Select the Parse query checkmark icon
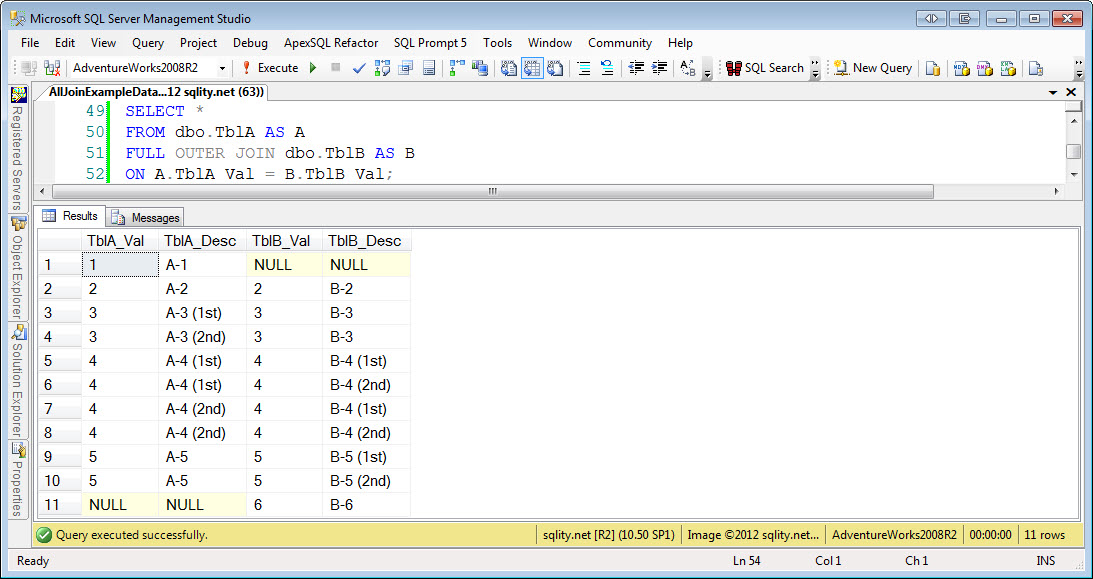Viewport: 1093px width, 579px height. pos(358,68)
